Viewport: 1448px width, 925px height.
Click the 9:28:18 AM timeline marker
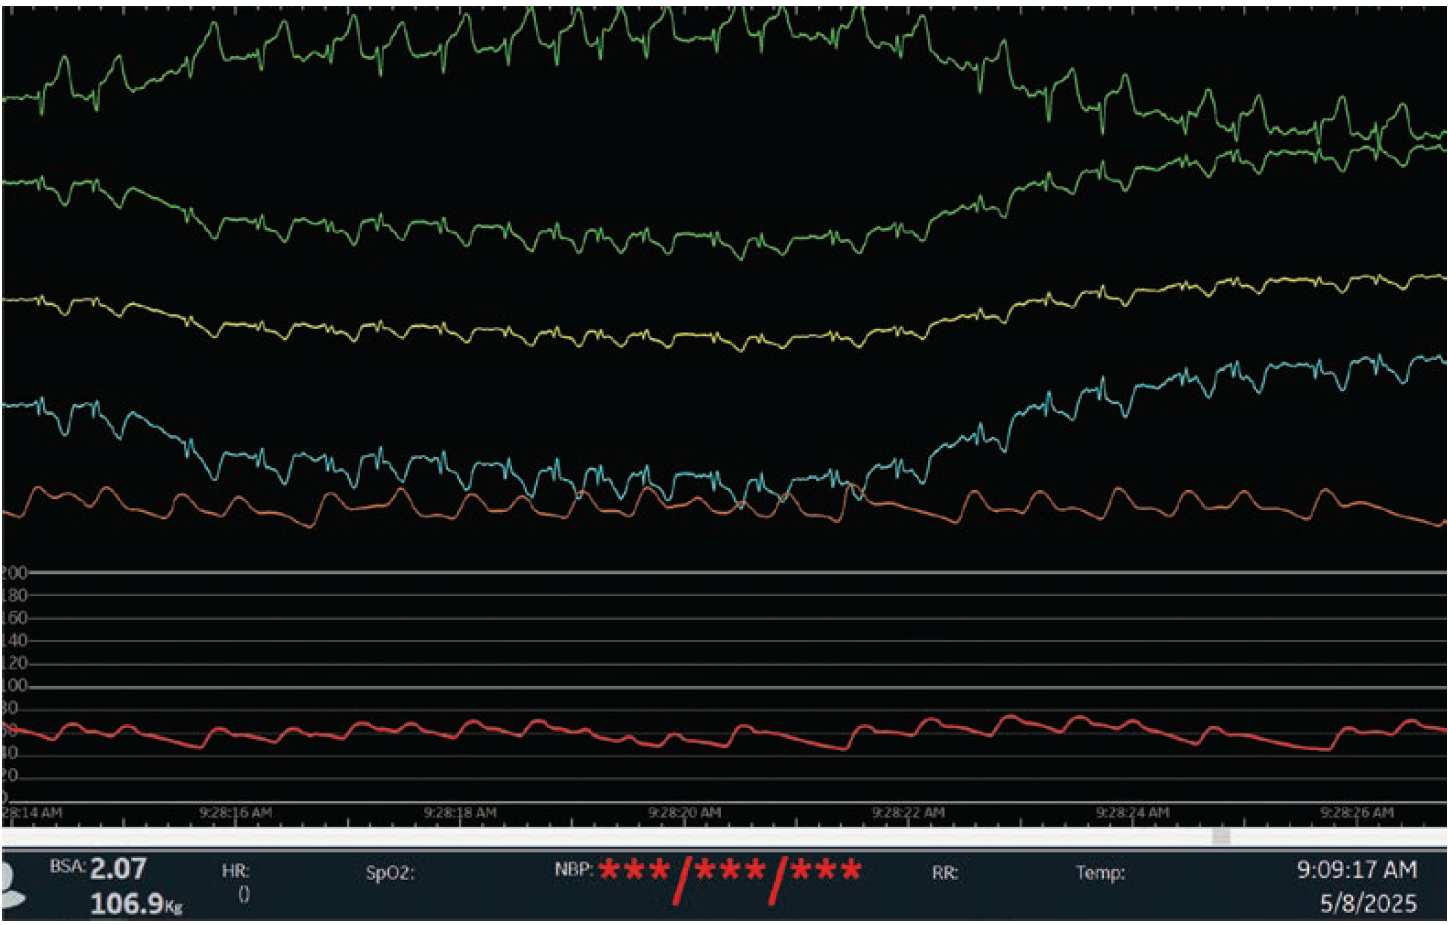(x=460, y=813)
